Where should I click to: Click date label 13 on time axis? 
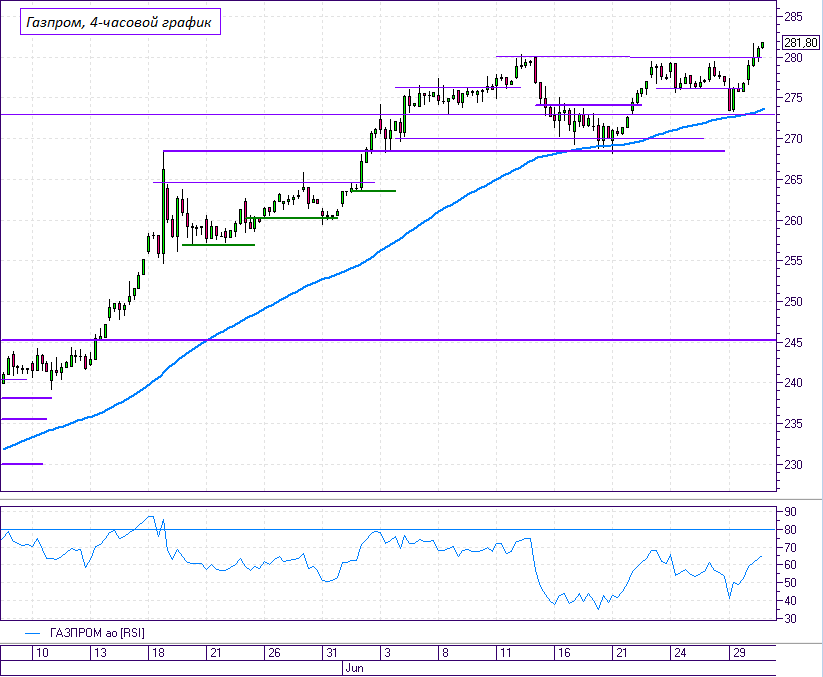[x=100, y=653]
